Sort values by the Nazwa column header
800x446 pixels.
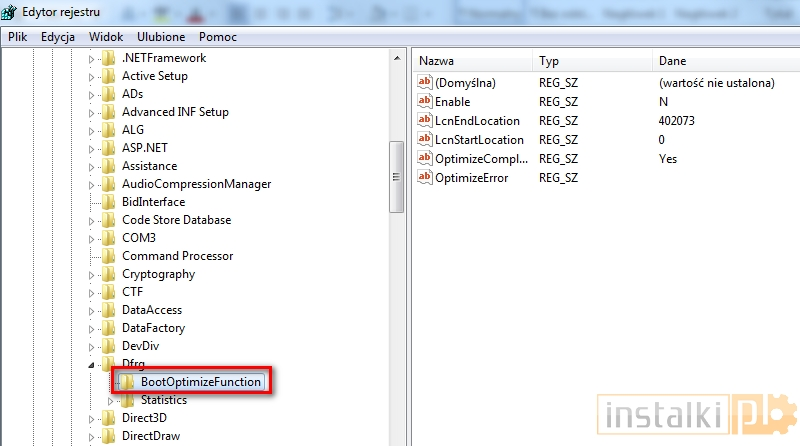click(x=472, y=61)
